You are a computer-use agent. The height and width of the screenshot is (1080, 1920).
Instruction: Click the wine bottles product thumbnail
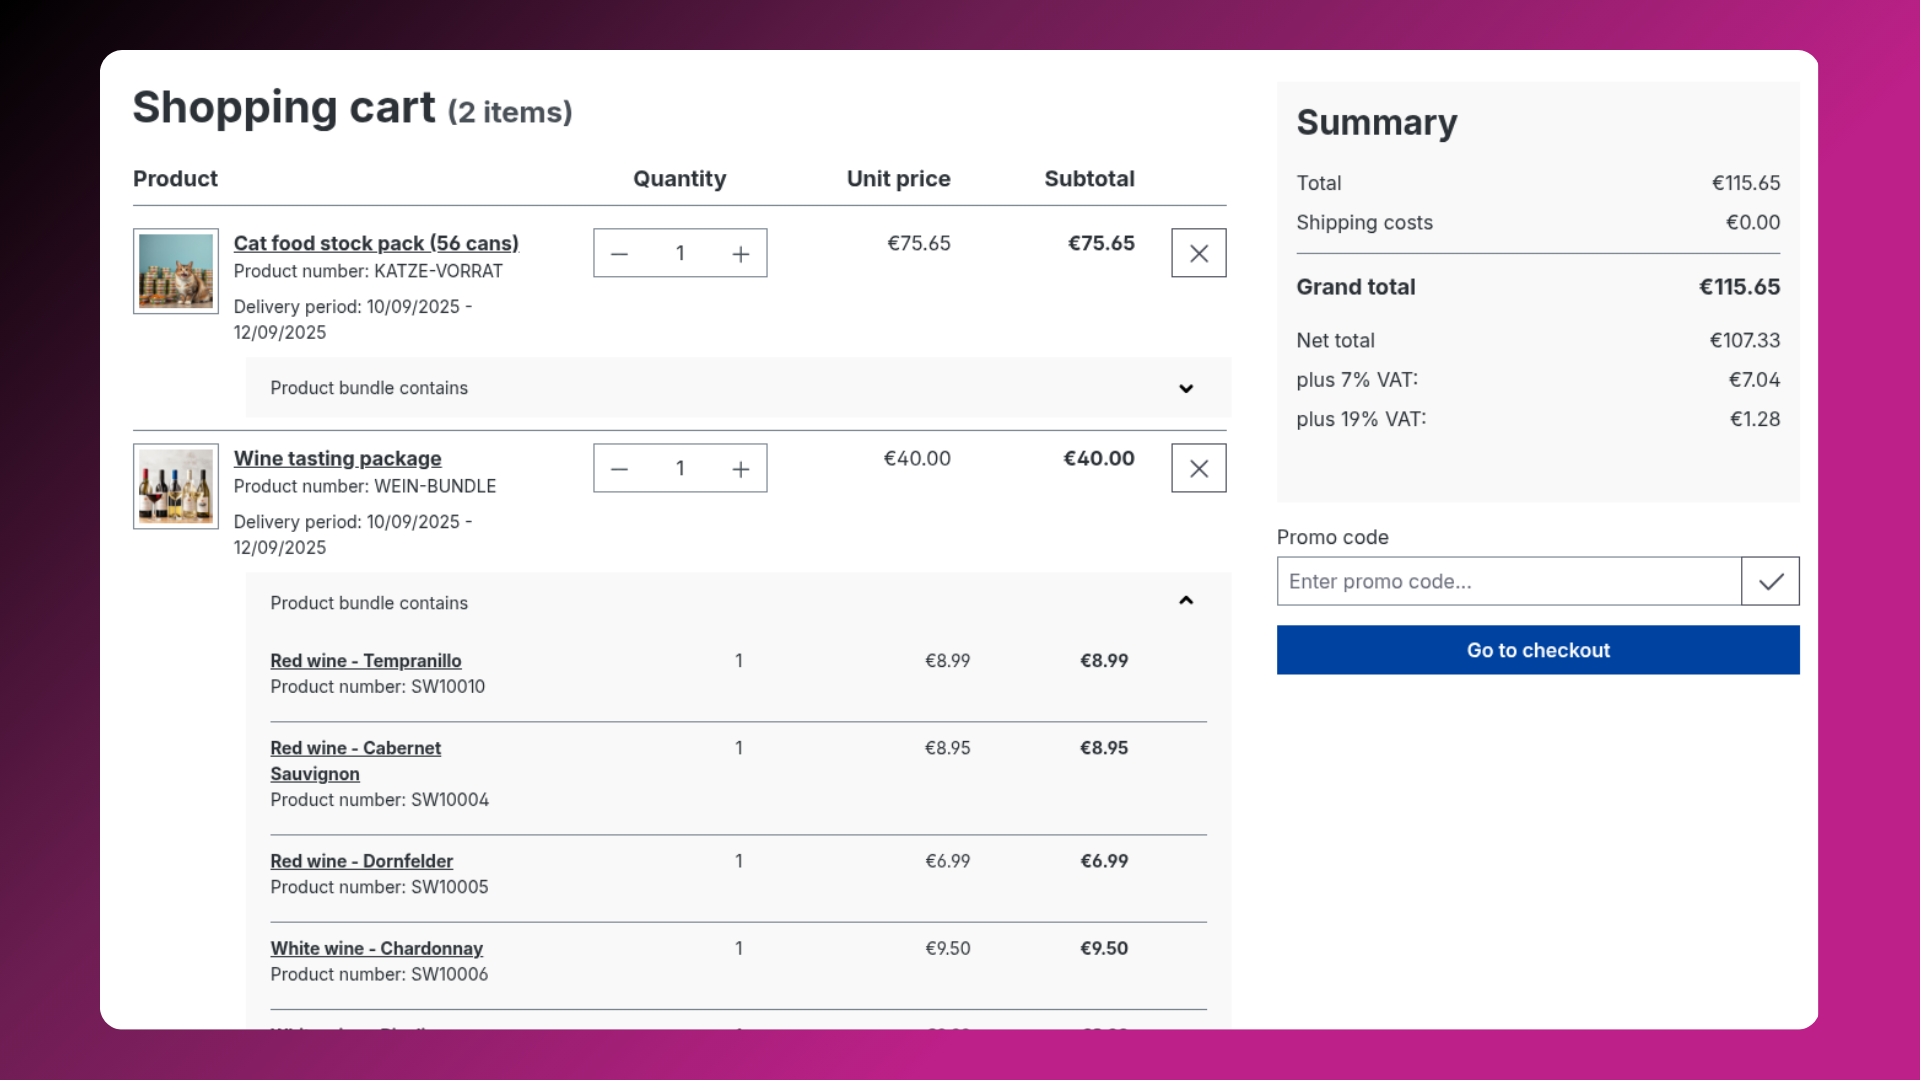pos(176,486)
